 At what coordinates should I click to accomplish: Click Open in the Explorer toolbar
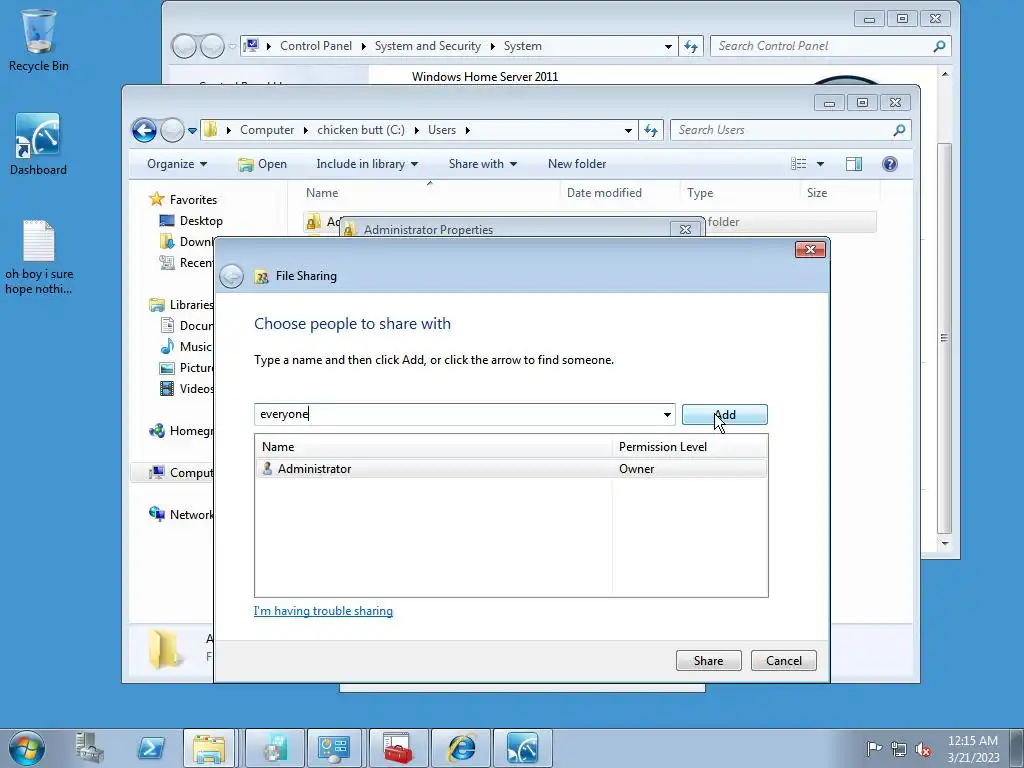pyautogui.click(x=263, y=164)
